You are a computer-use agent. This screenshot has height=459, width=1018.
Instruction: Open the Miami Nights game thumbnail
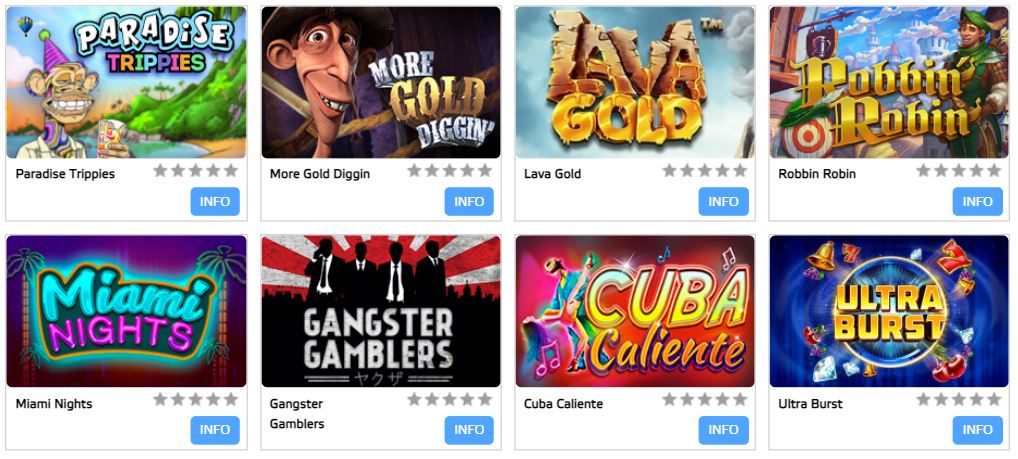[127, 311]
